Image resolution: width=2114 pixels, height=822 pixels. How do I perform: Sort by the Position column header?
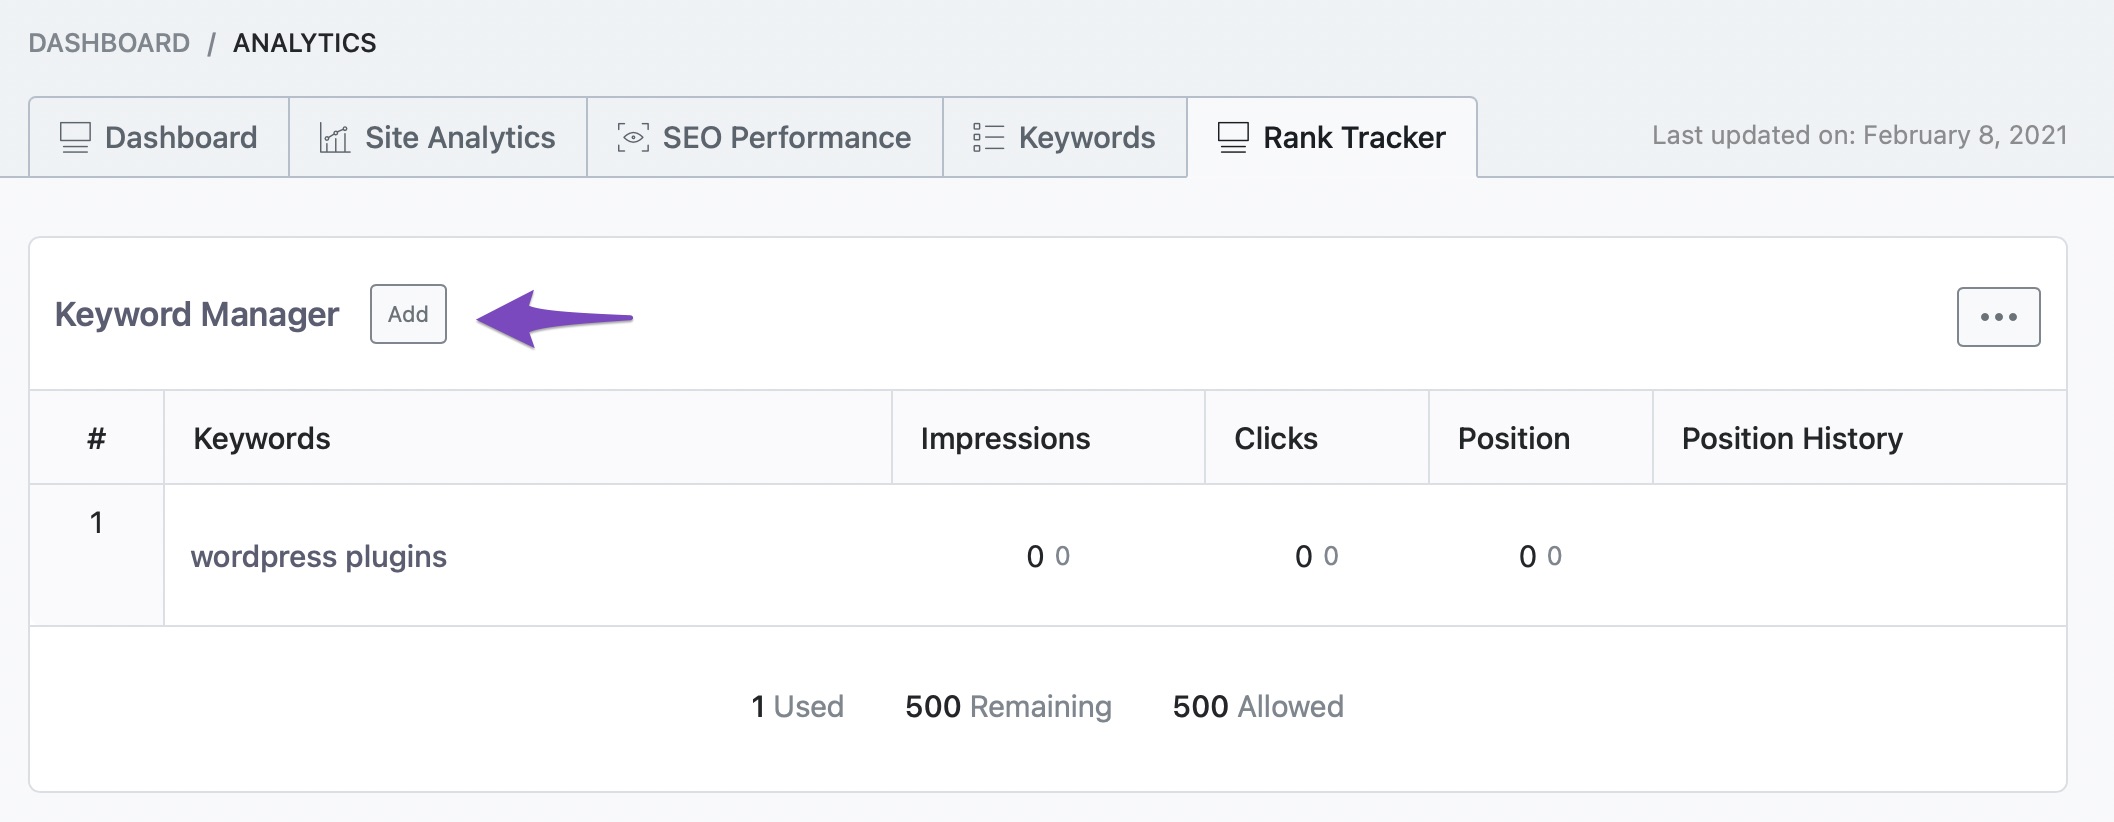pyautogui.click(x=1513, y=438)
